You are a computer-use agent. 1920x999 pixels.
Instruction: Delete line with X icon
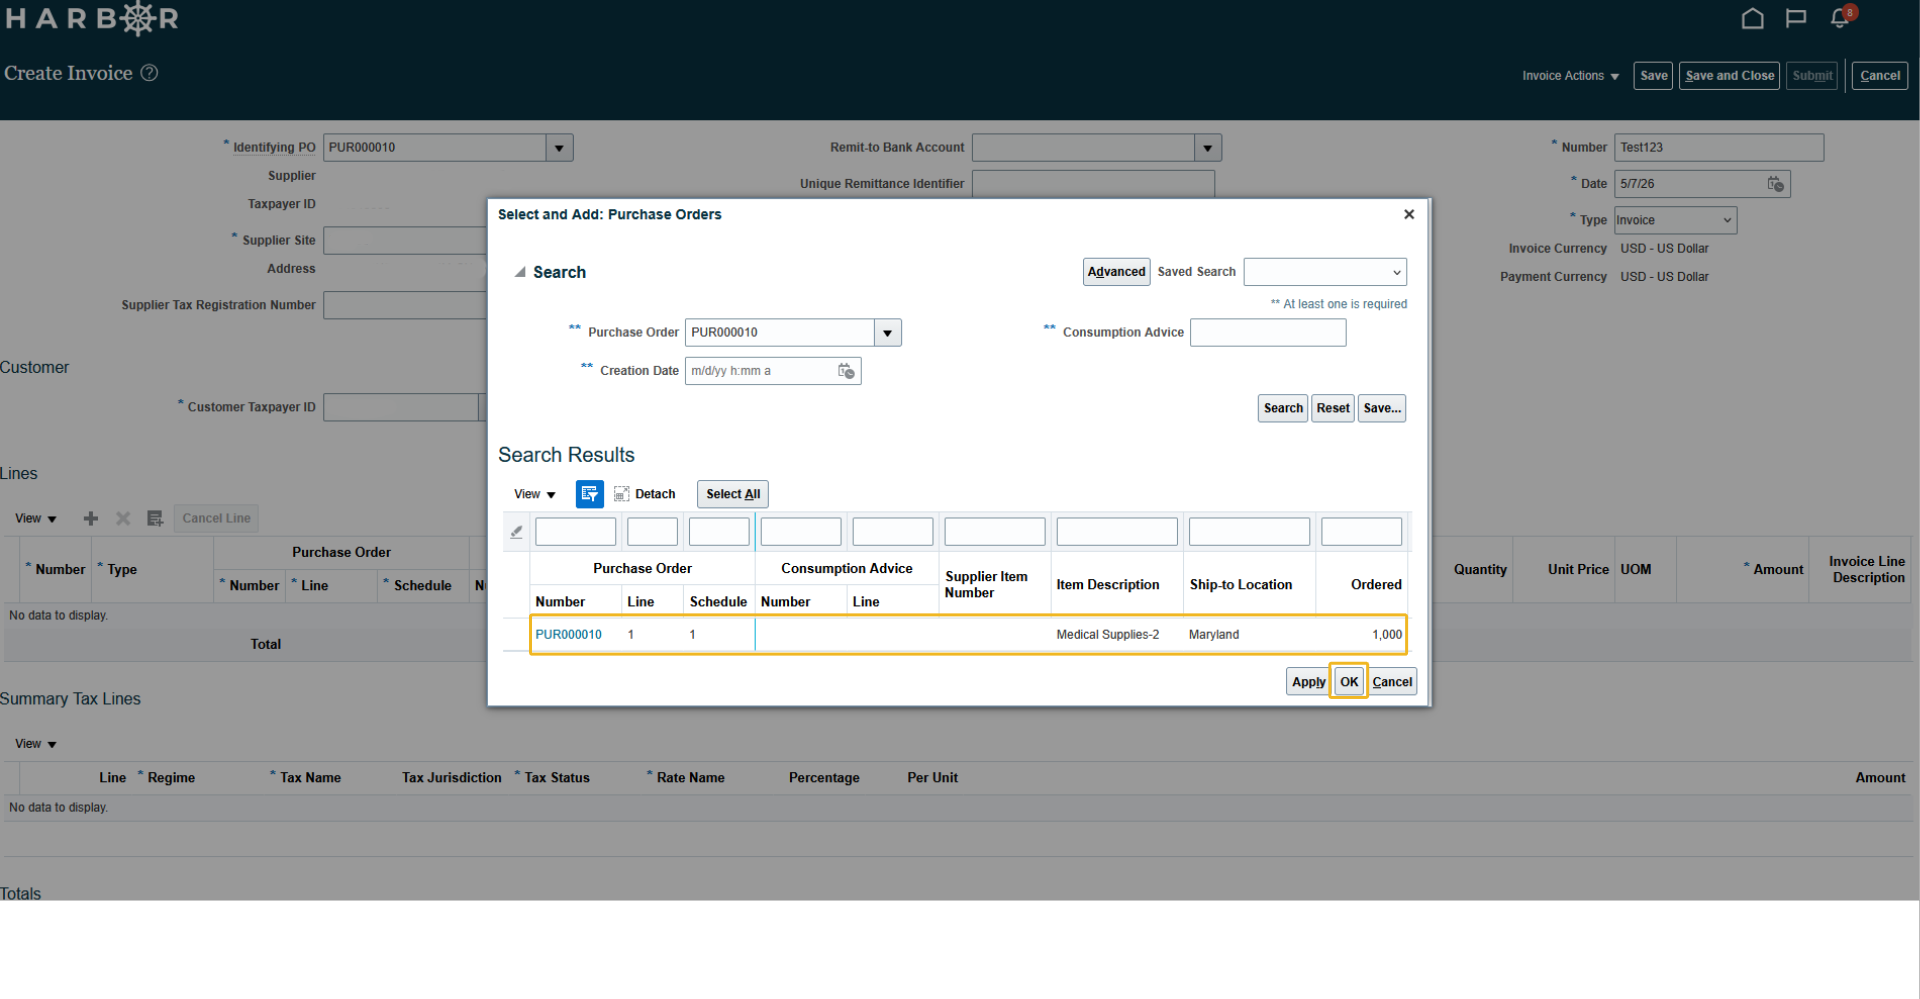123,518
